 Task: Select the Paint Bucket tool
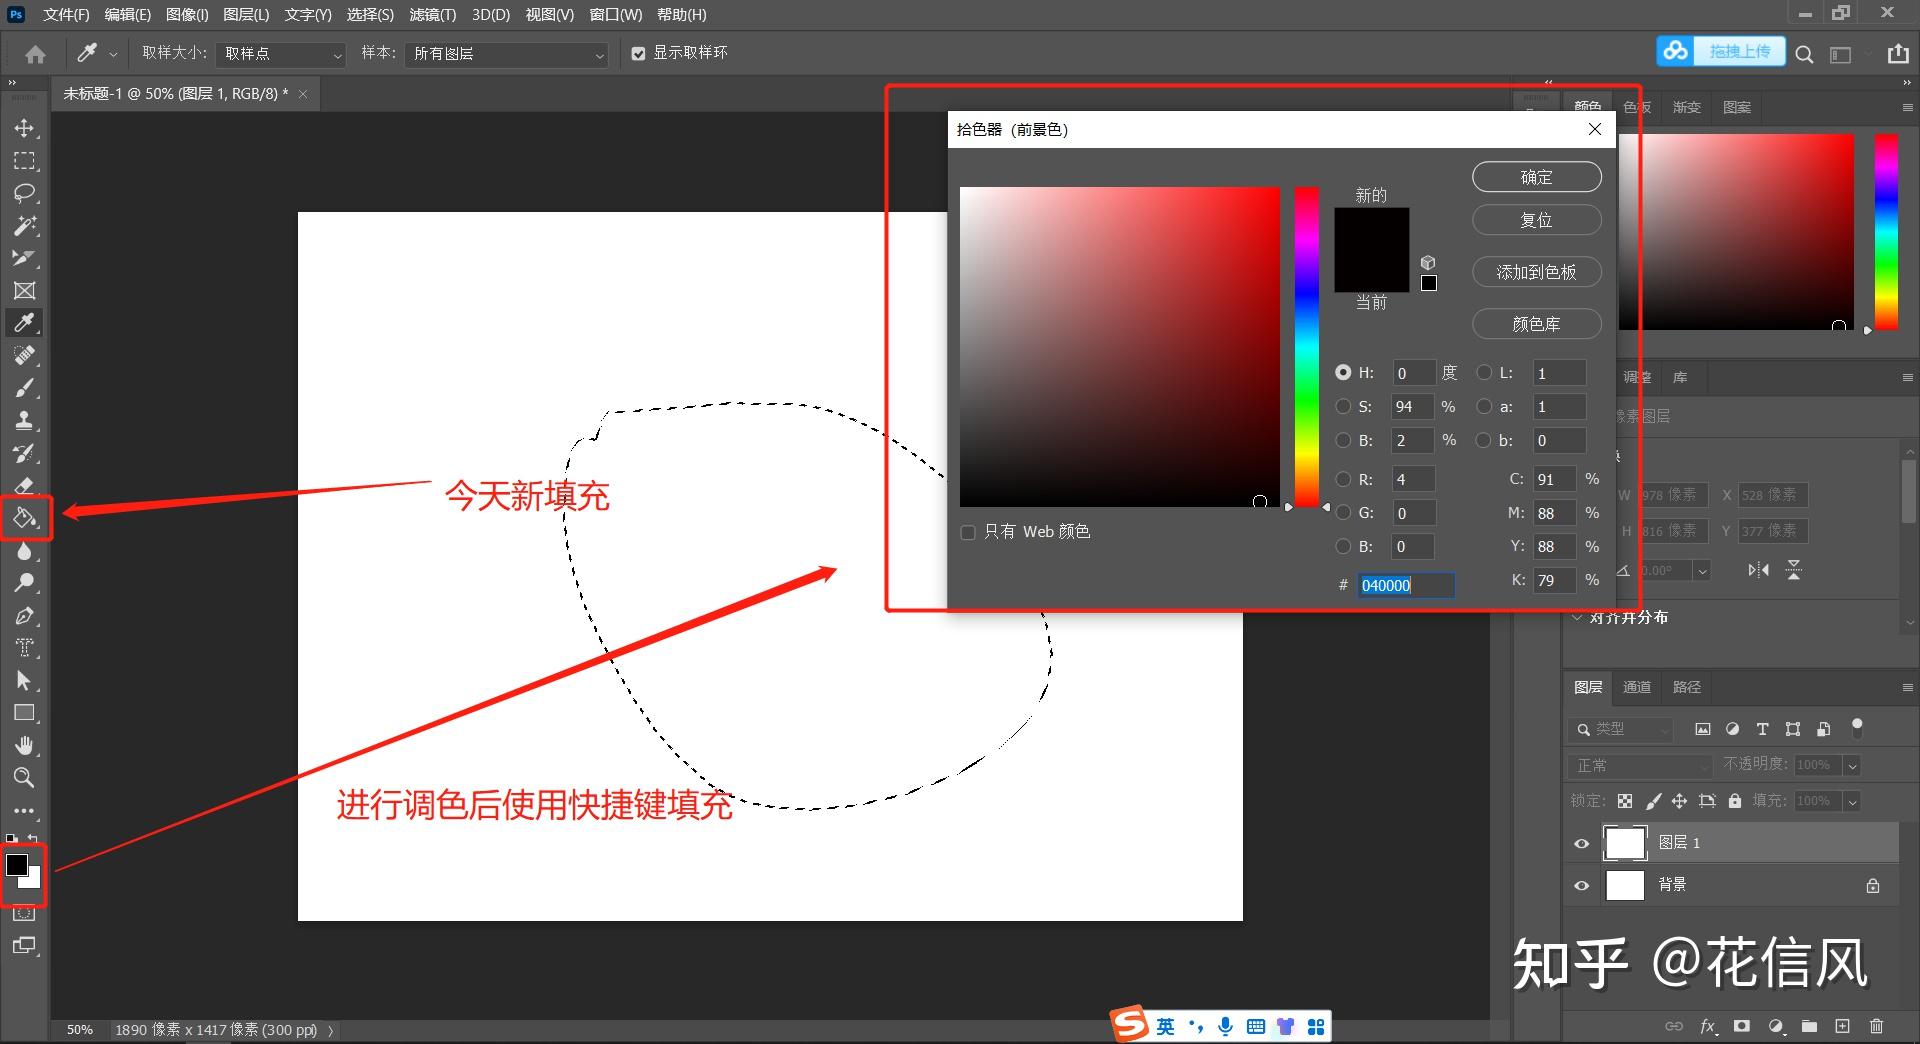(24, 518)
